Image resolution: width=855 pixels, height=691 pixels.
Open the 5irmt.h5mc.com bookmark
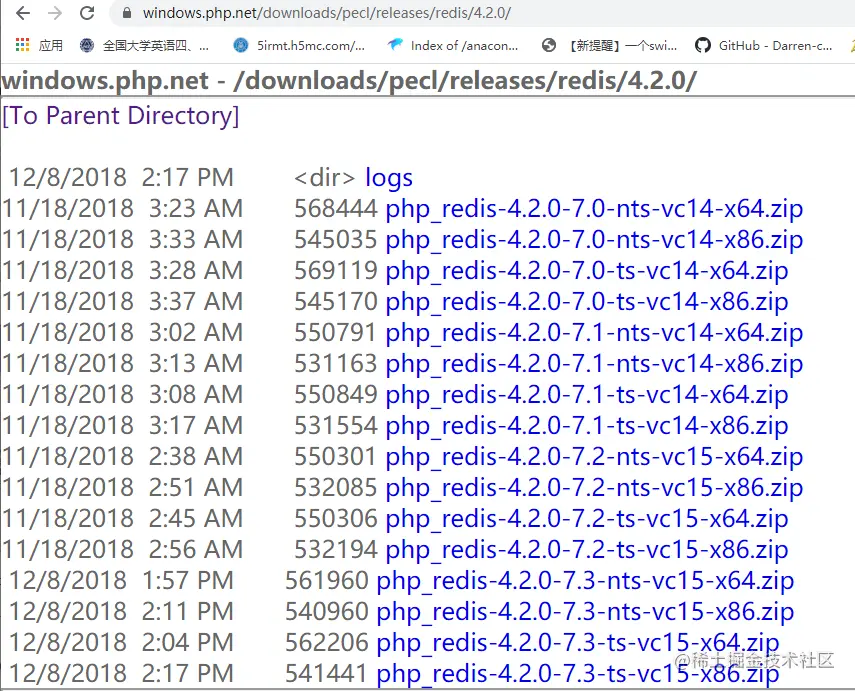(x=299, y=45)
